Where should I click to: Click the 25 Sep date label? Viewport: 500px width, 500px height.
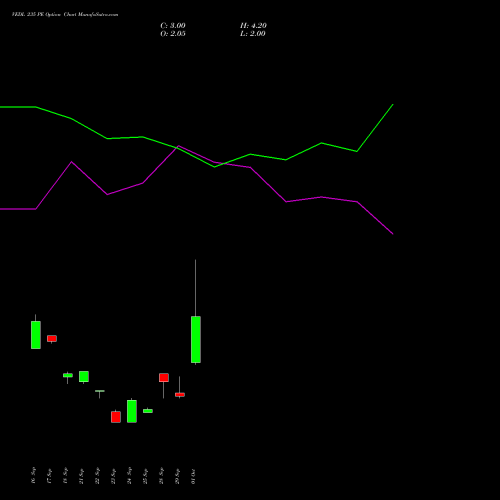click(145, 476)
